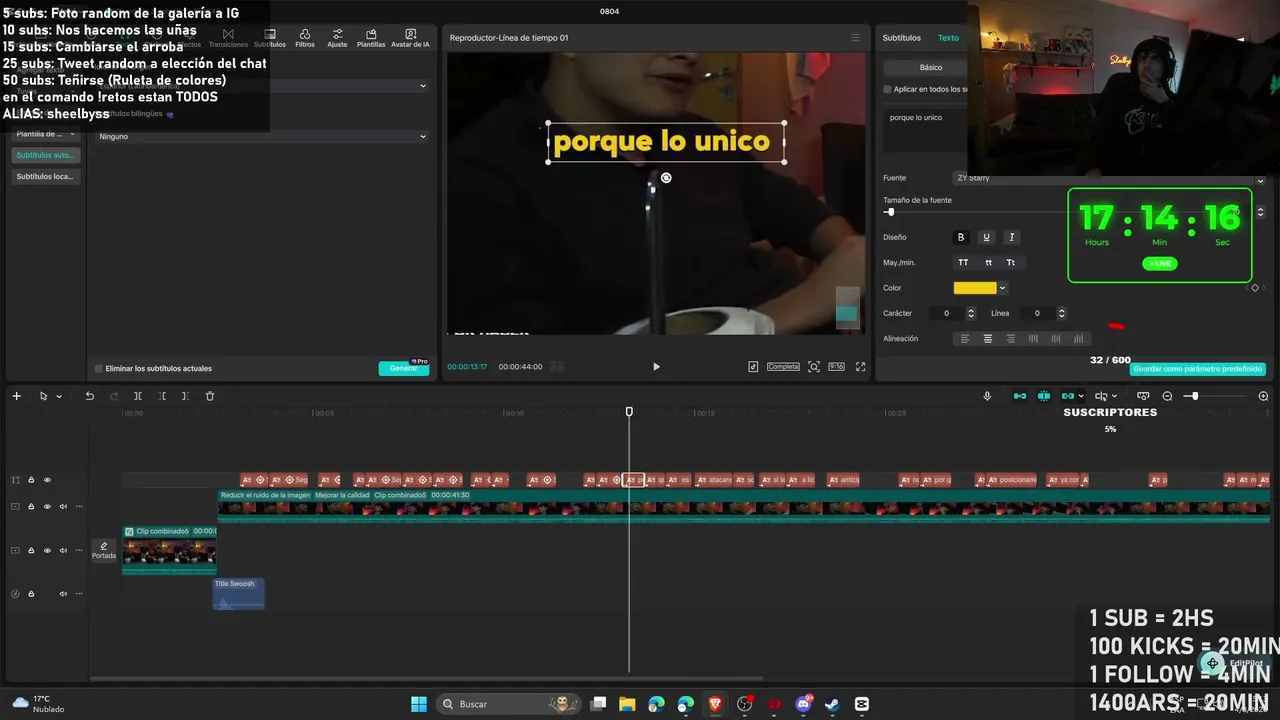
Task: Switch to the Subtítulos tab in inspector
Action: point(901,38)
